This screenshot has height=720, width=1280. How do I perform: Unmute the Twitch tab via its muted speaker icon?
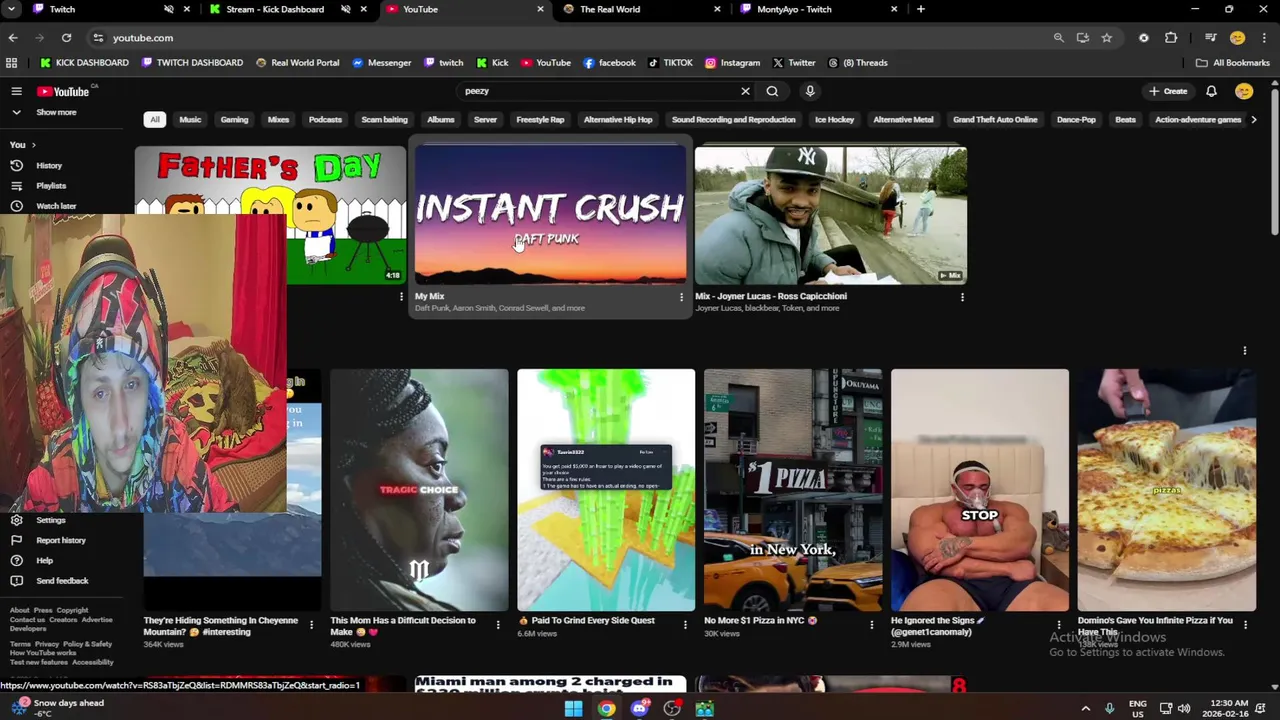click(168, 9)
